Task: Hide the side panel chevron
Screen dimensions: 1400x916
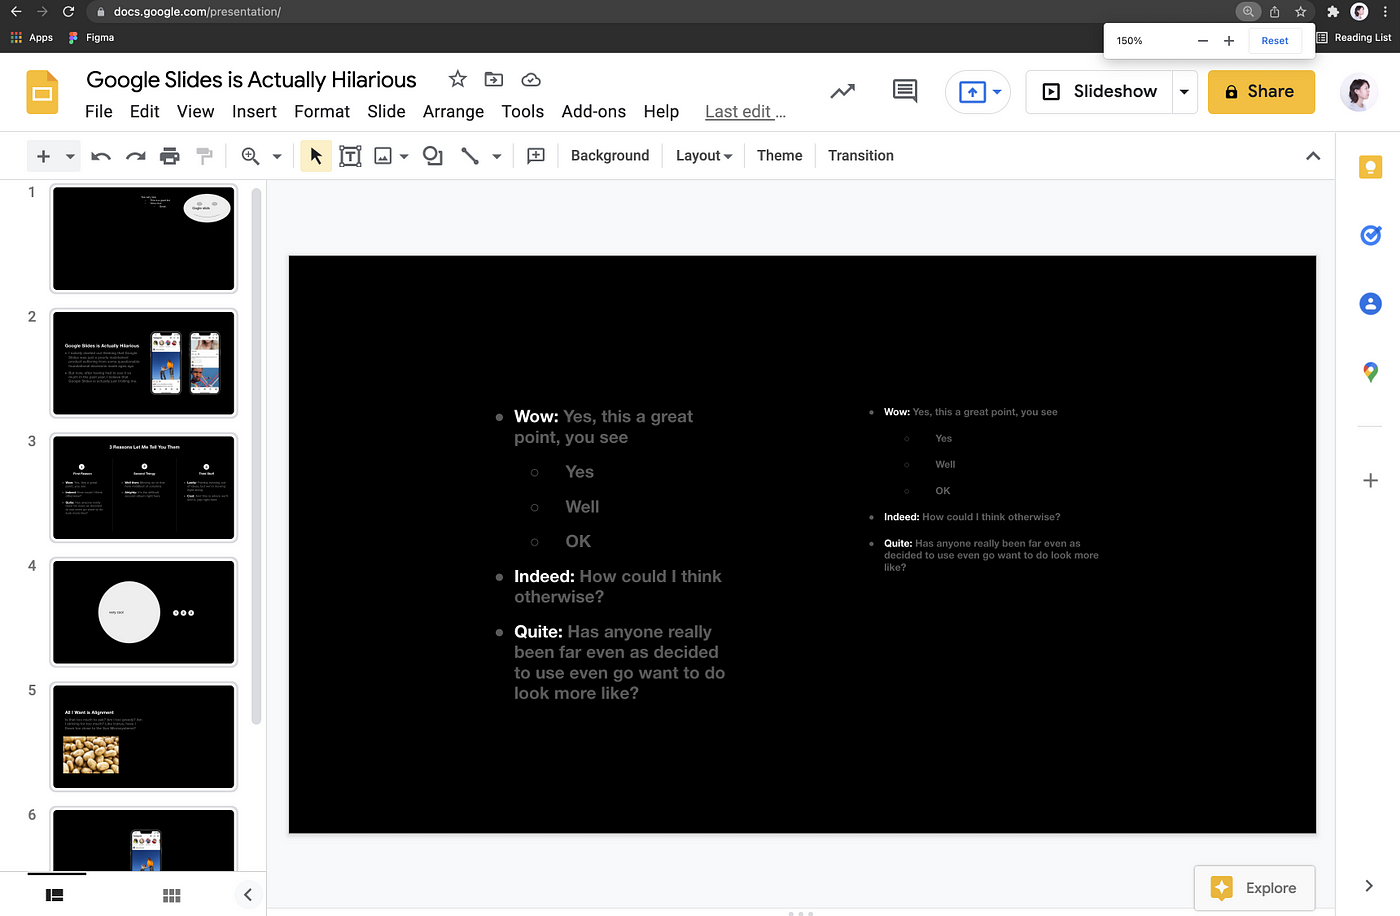Action: coord(1369,886)
